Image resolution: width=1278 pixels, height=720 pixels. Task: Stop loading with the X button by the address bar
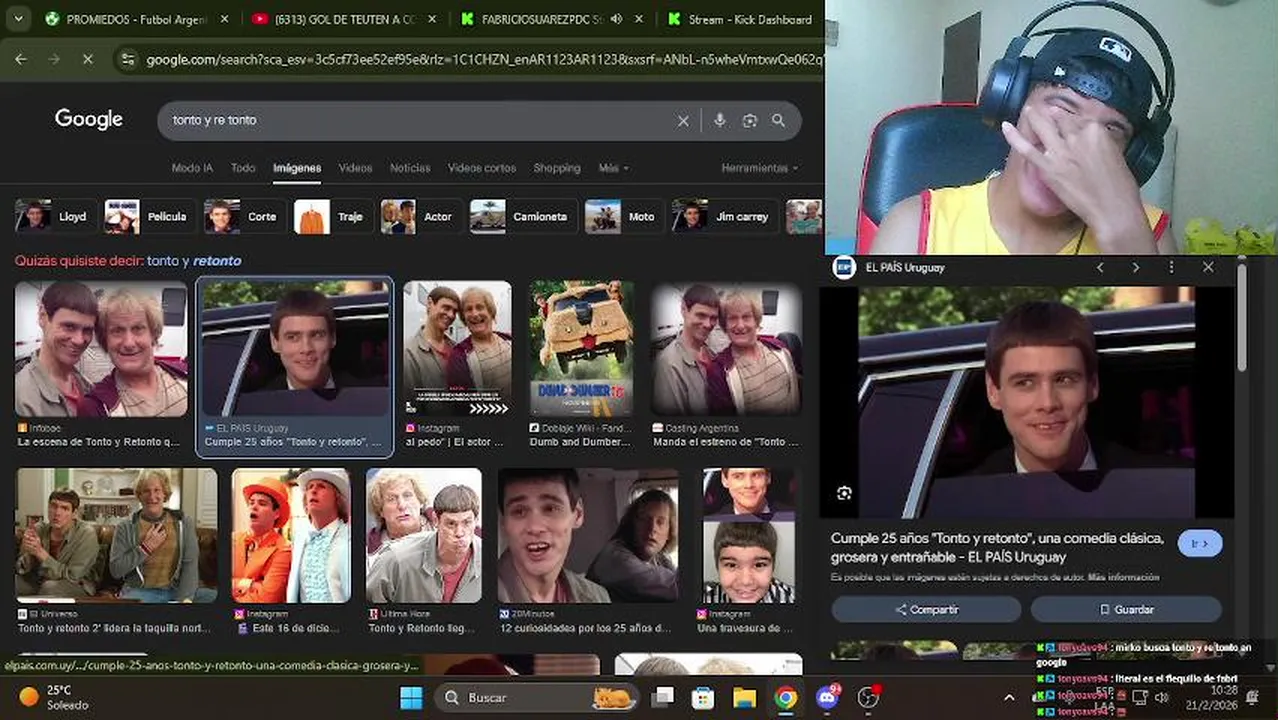click(x=87, y=60)
